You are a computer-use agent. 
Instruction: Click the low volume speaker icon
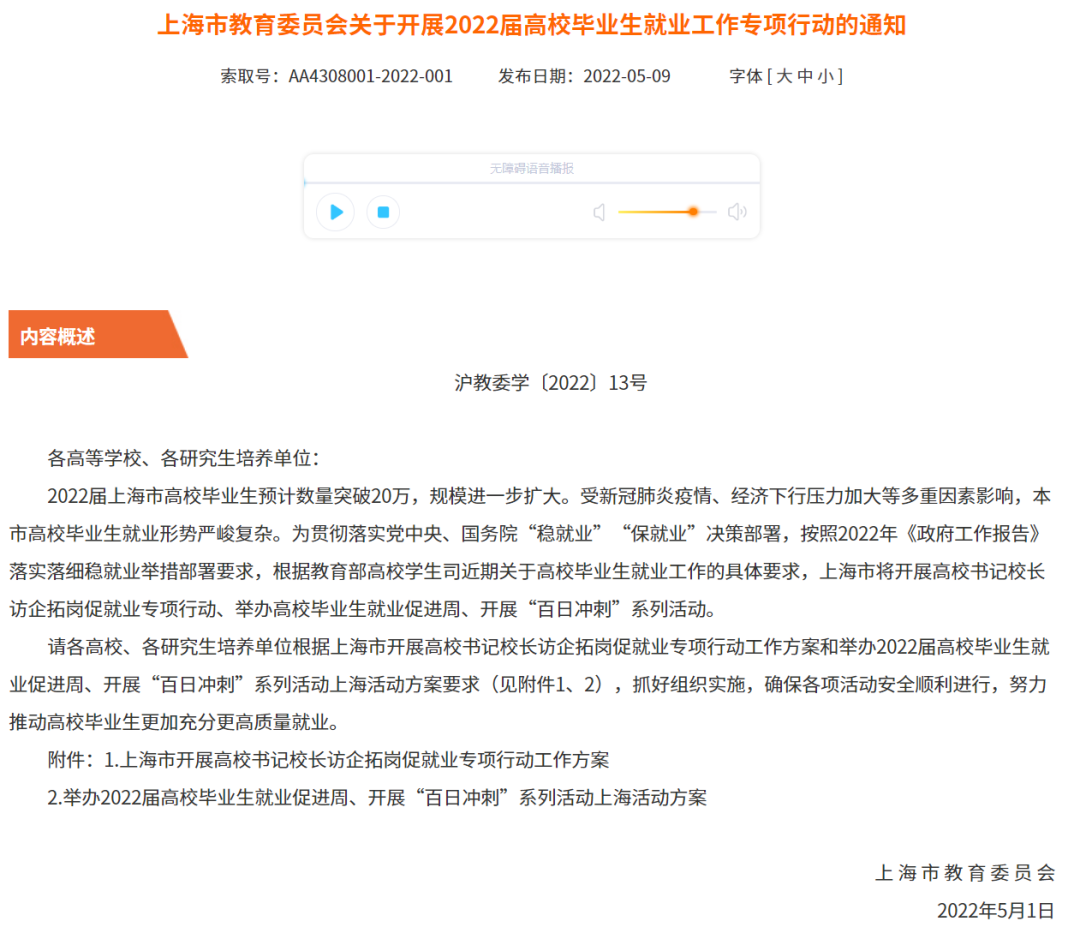tap(599, 212)
